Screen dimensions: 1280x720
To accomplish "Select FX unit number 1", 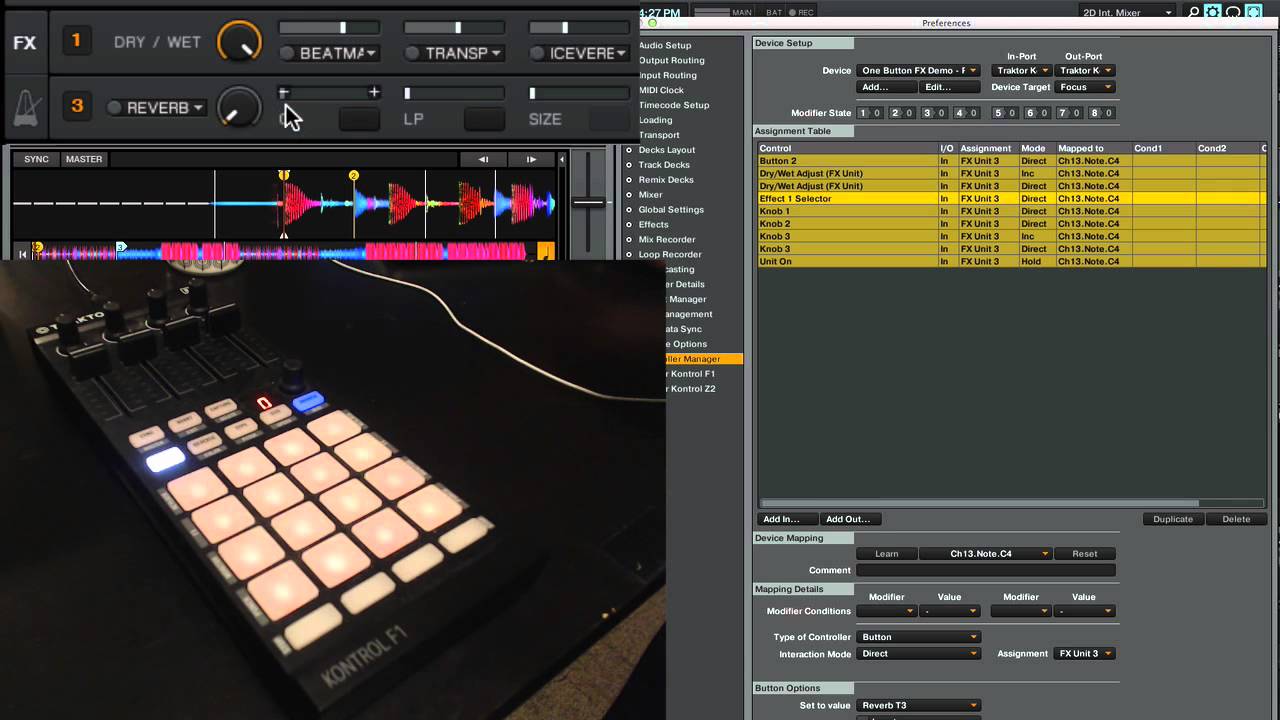I will 76,42.
